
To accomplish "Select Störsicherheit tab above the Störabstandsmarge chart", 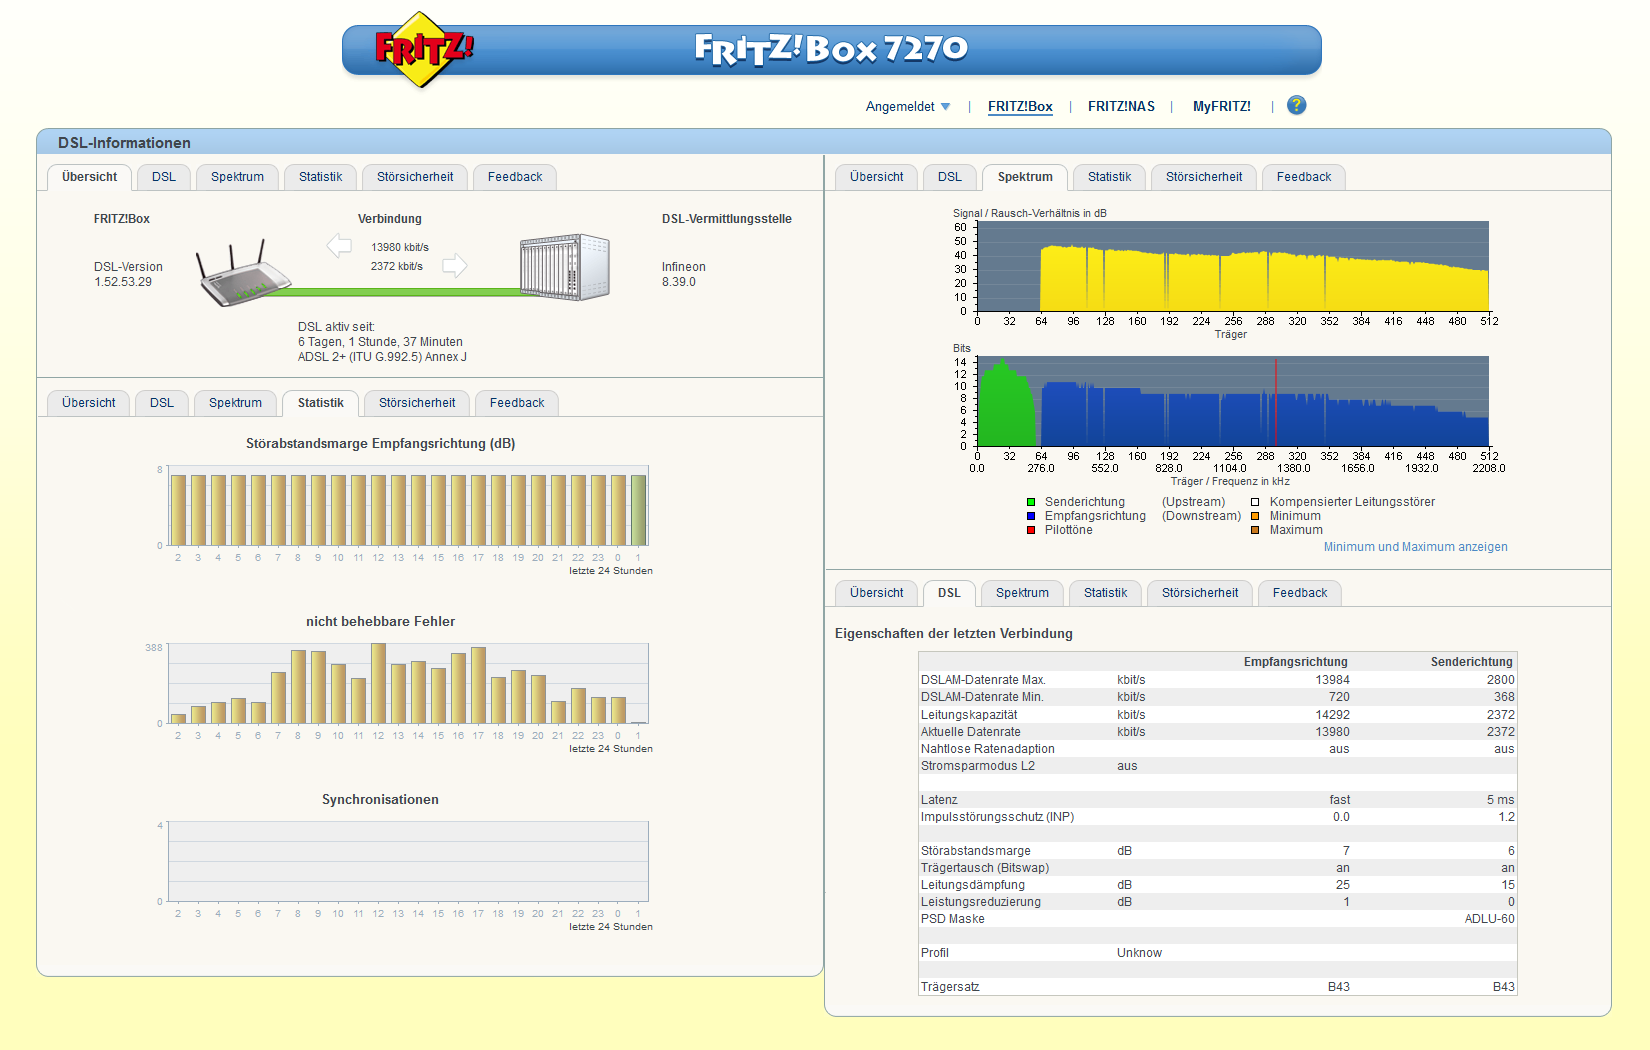I will pos(417,403).
